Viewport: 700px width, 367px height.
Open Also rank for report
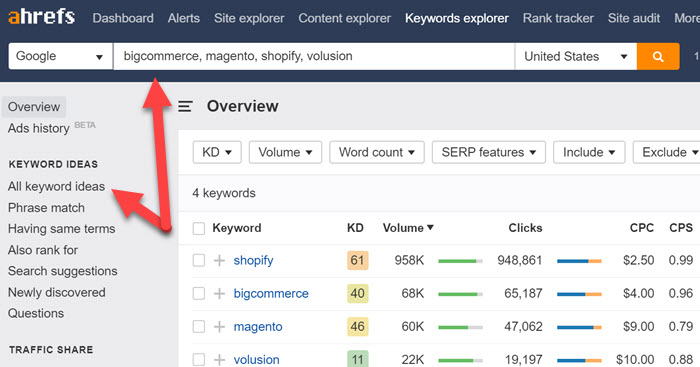pyautogui.click(x=43, y=250)
